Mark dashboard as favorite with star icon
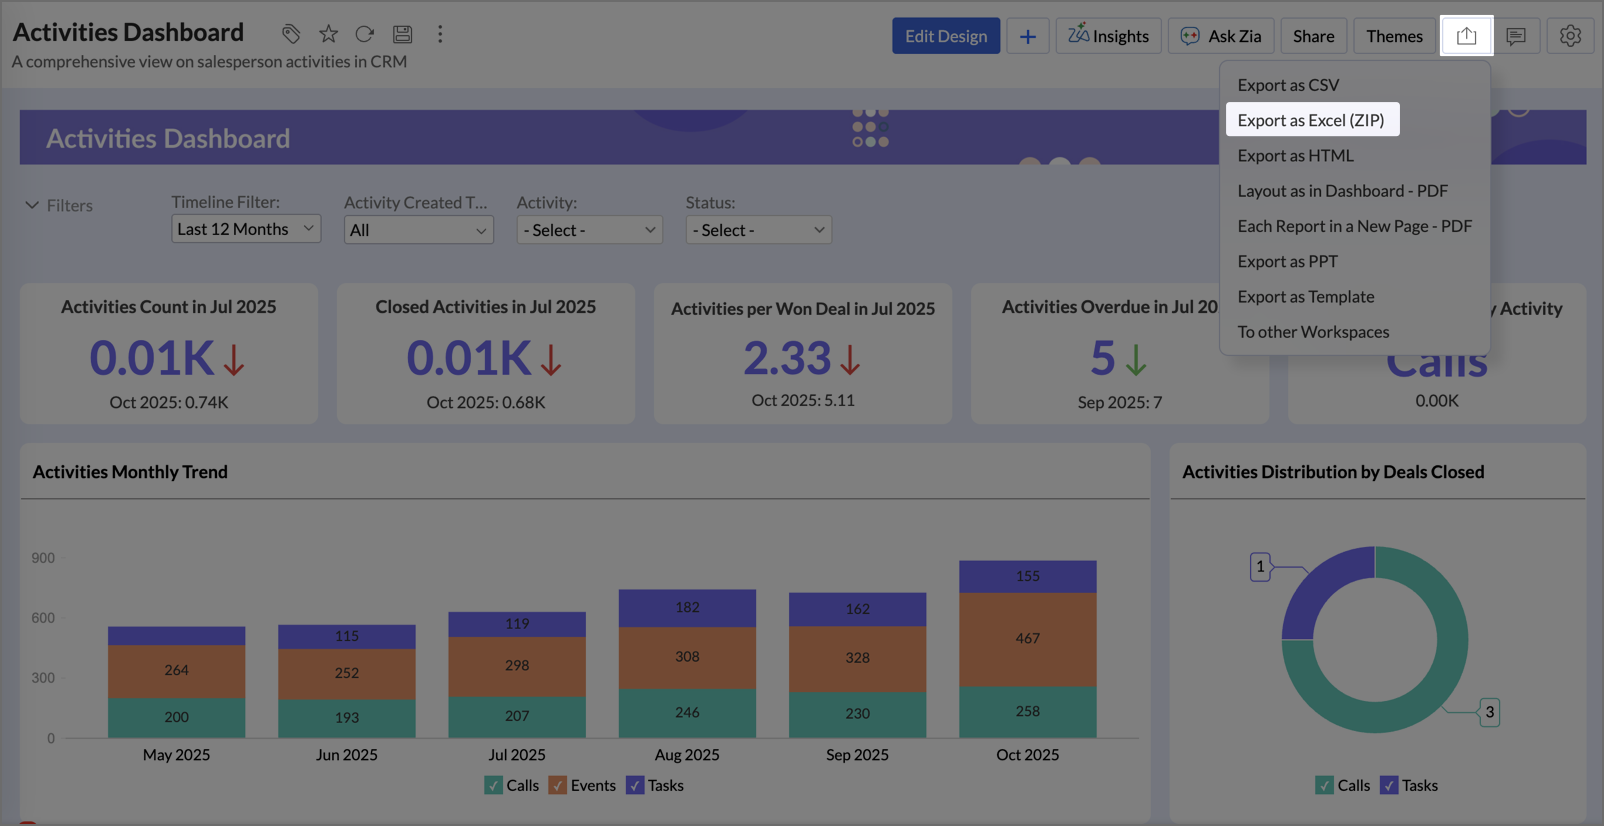1604x826 pixels. click(328, 34)
